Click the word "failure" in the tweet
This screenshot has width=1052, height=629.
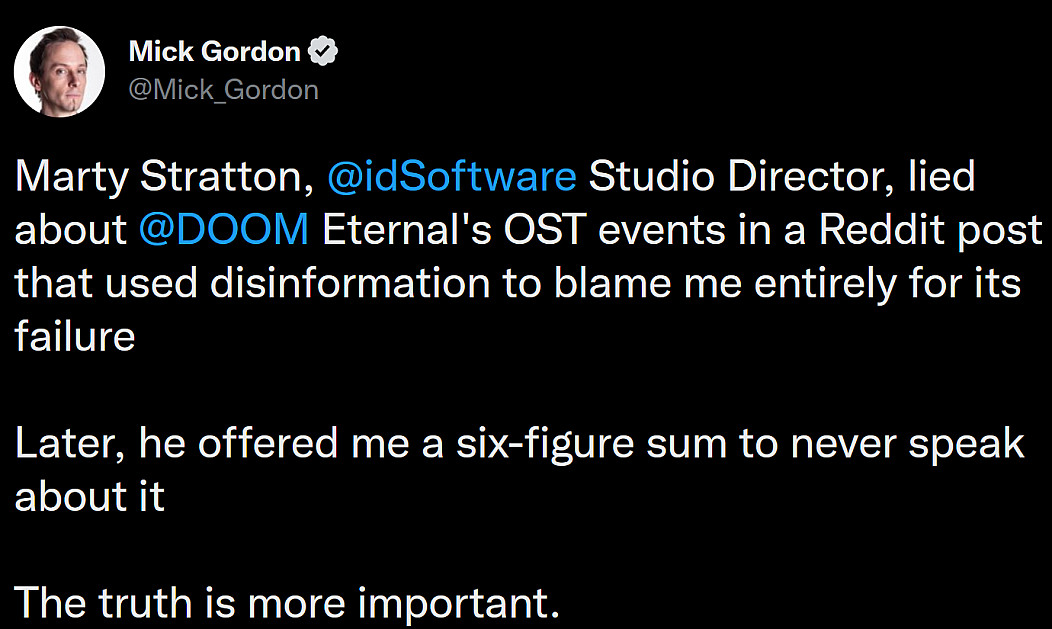[74, 336]
